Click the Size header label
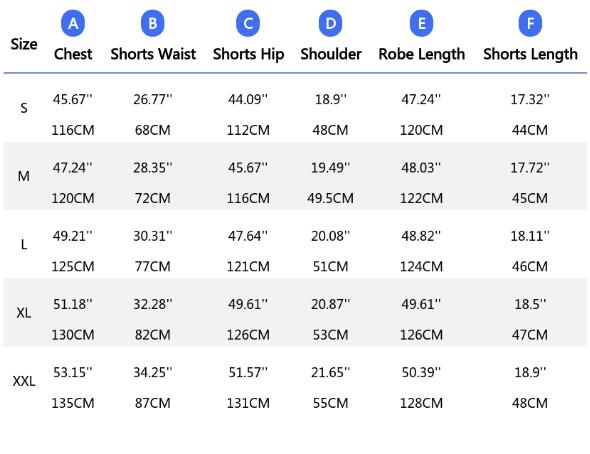This screenshot has height=454, width=590. click(24, 44)
